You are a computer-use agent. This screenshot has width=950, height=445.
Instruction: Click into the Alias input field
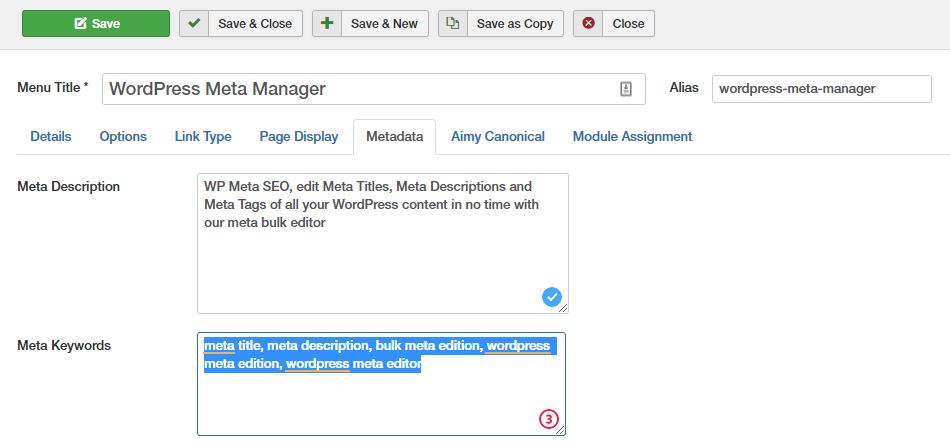click(822, 89)
